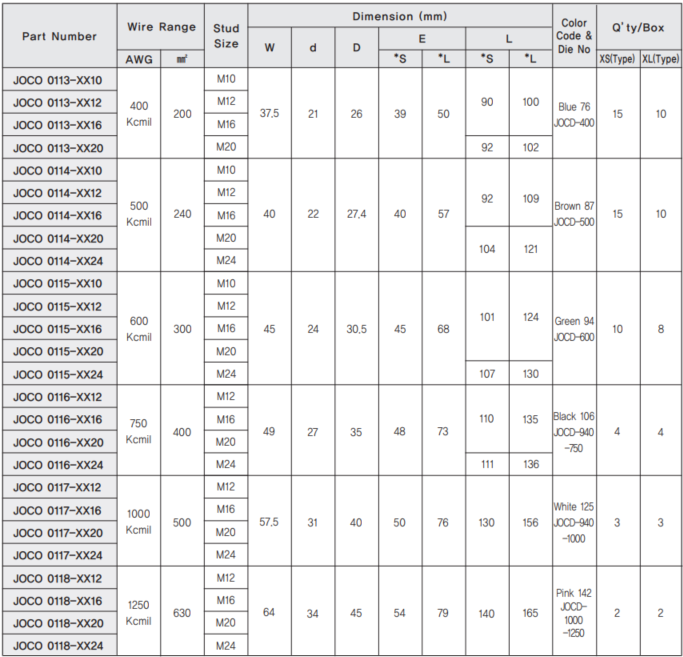Select the XS(Type) sub-header

click(x=617, y=59)
